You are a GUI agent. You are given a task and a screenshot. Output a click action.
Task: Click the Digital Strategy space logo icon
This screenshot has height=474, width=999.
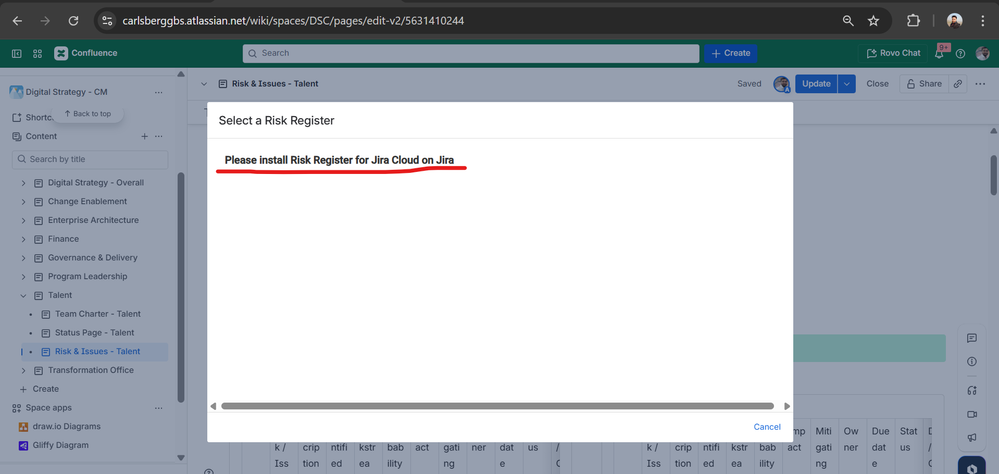click(x=16, y=92)
